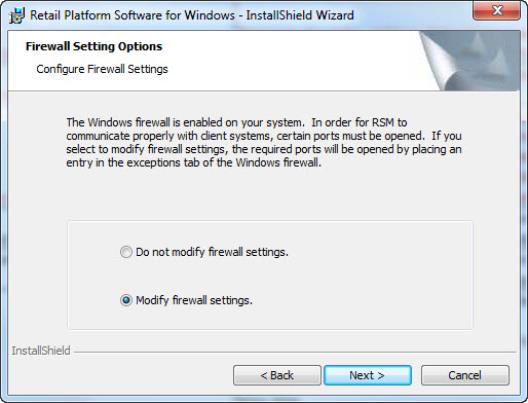Click the white header panel background
The height and width of the screenshot is (403, 528).
click(269, 61)
